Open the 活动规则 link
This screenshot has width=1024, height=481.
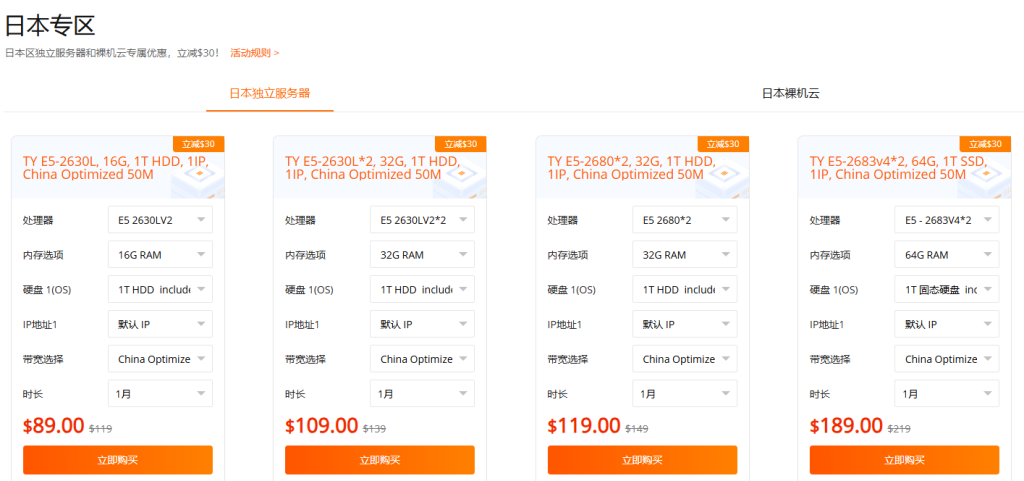(255, 53)
